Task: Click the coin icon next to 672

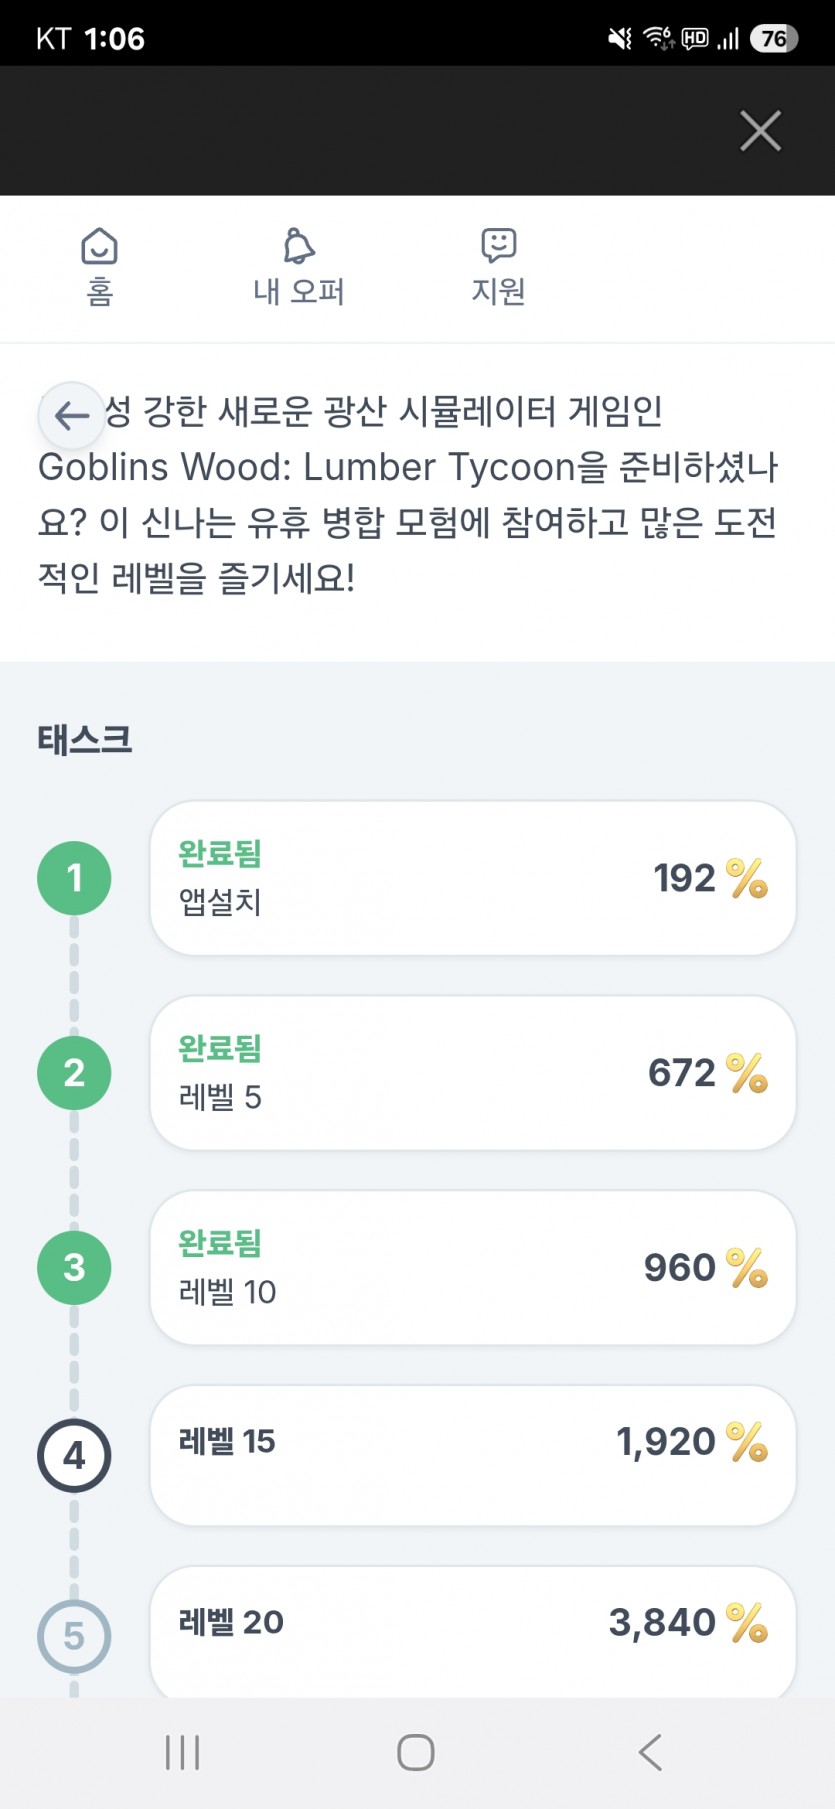Action: [747, 1073]
